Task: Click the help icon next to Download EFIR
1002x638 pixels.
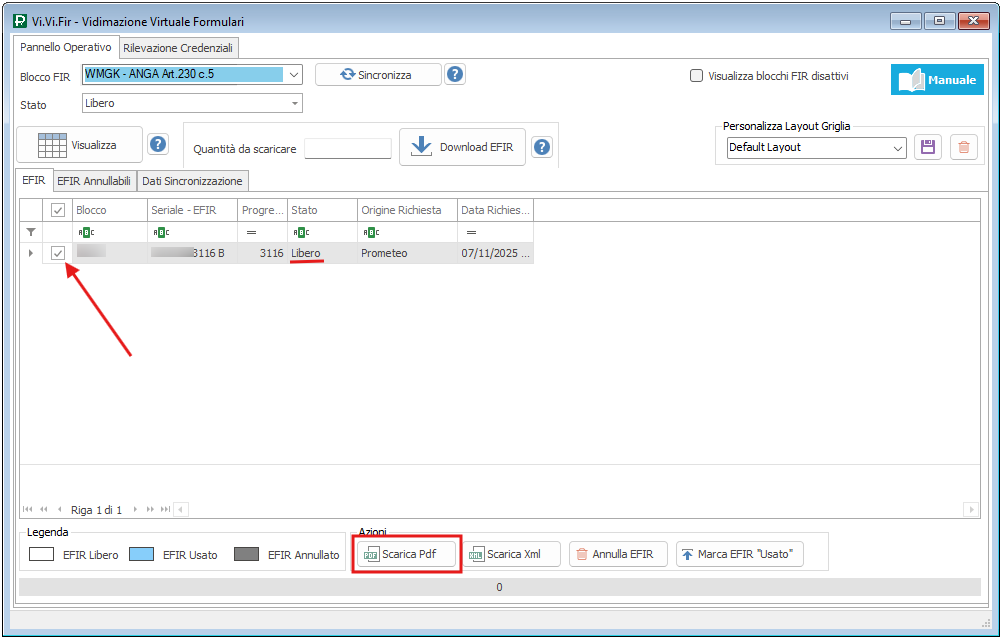Action: [542, 147]
